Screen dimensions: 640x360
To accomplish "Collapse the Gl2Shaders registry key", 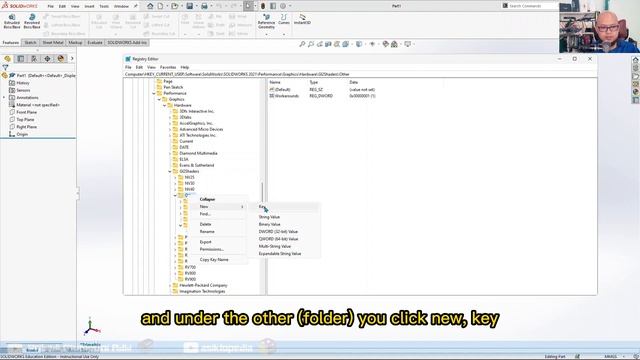I will 170,171.
